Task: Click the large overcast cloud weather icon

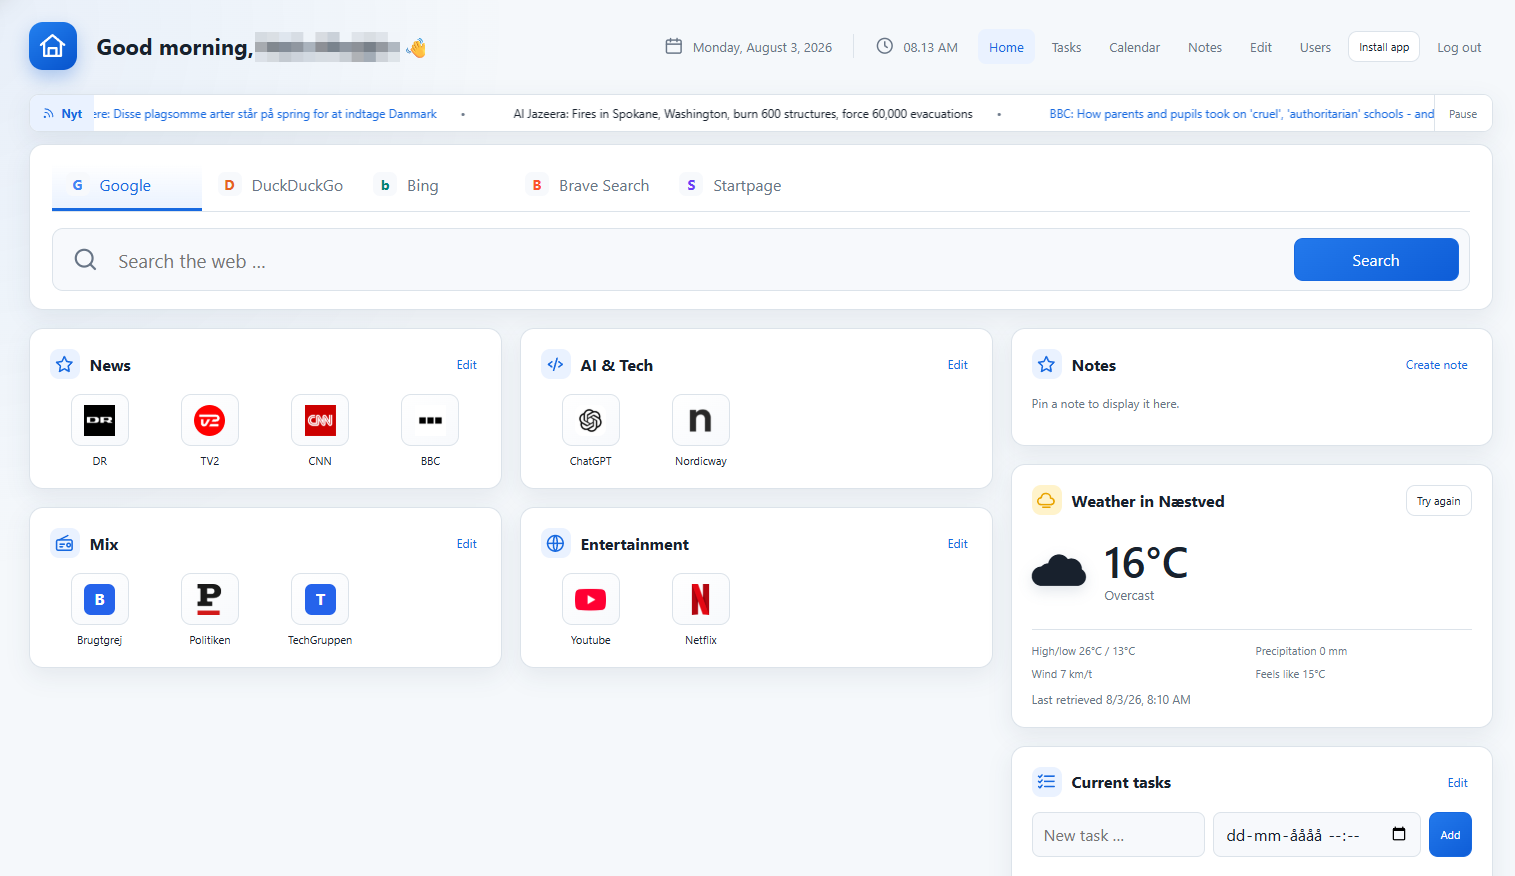Action: (x=1058, y=570)
